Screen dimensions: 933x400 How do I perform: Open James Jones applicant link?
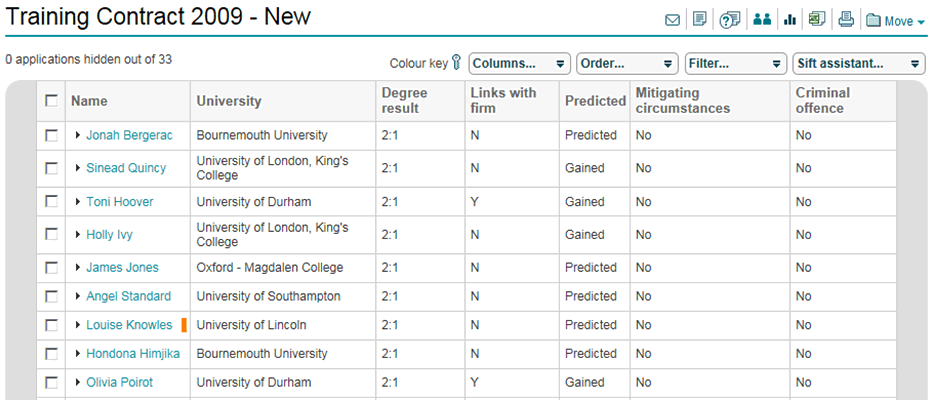pos(122,267)
